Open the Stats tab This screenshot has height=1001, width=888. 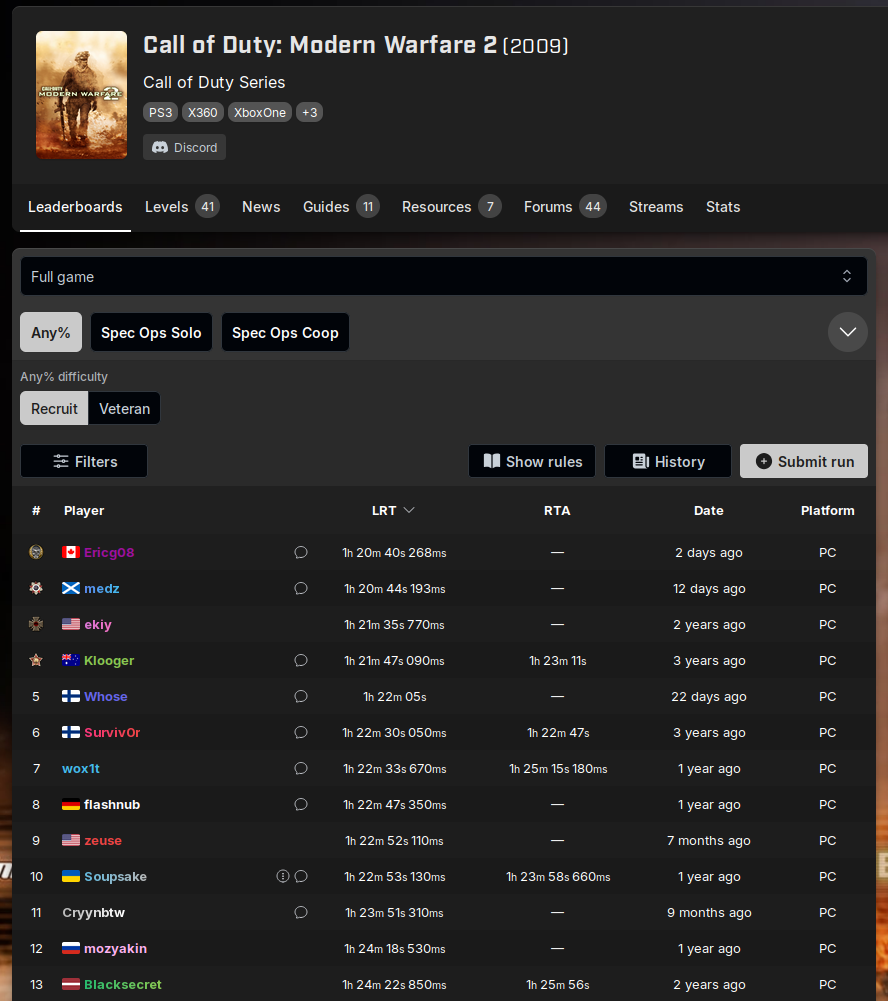click(x=723, y=207)
